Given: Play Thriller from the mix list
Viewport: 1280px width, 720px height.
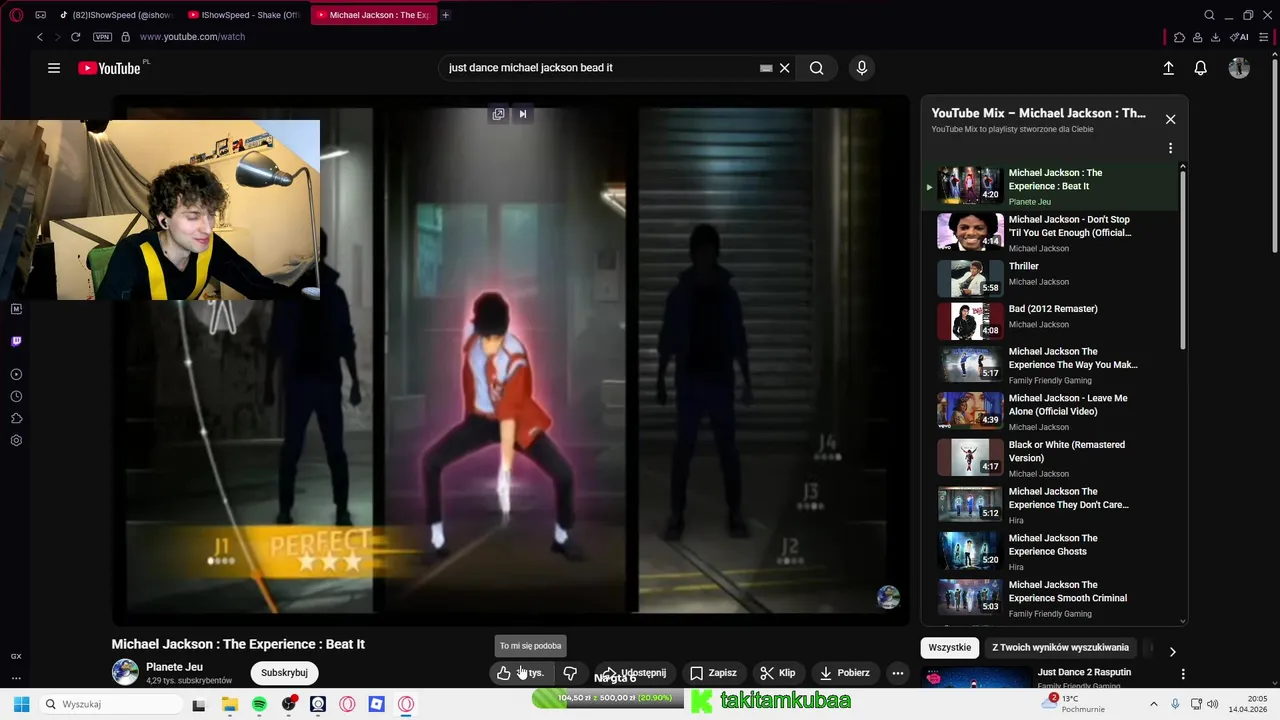Looking at the screenshot, I should click(1050, 278).
